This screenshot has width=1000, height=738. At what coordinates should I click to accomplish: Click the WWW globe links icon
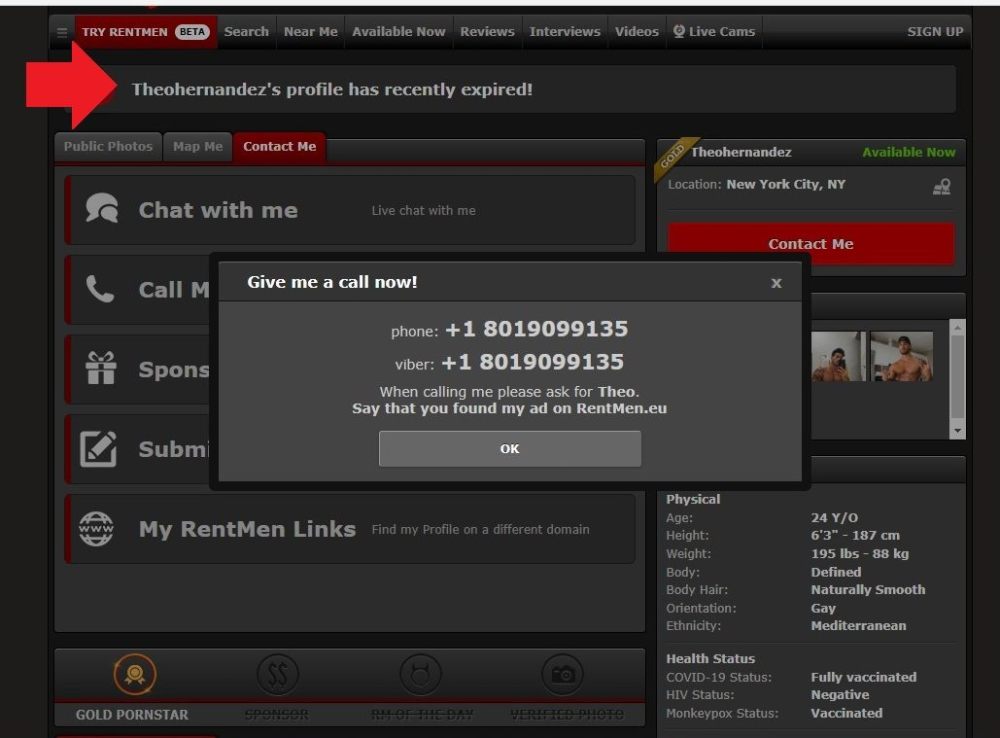click(x=97, y=528)
